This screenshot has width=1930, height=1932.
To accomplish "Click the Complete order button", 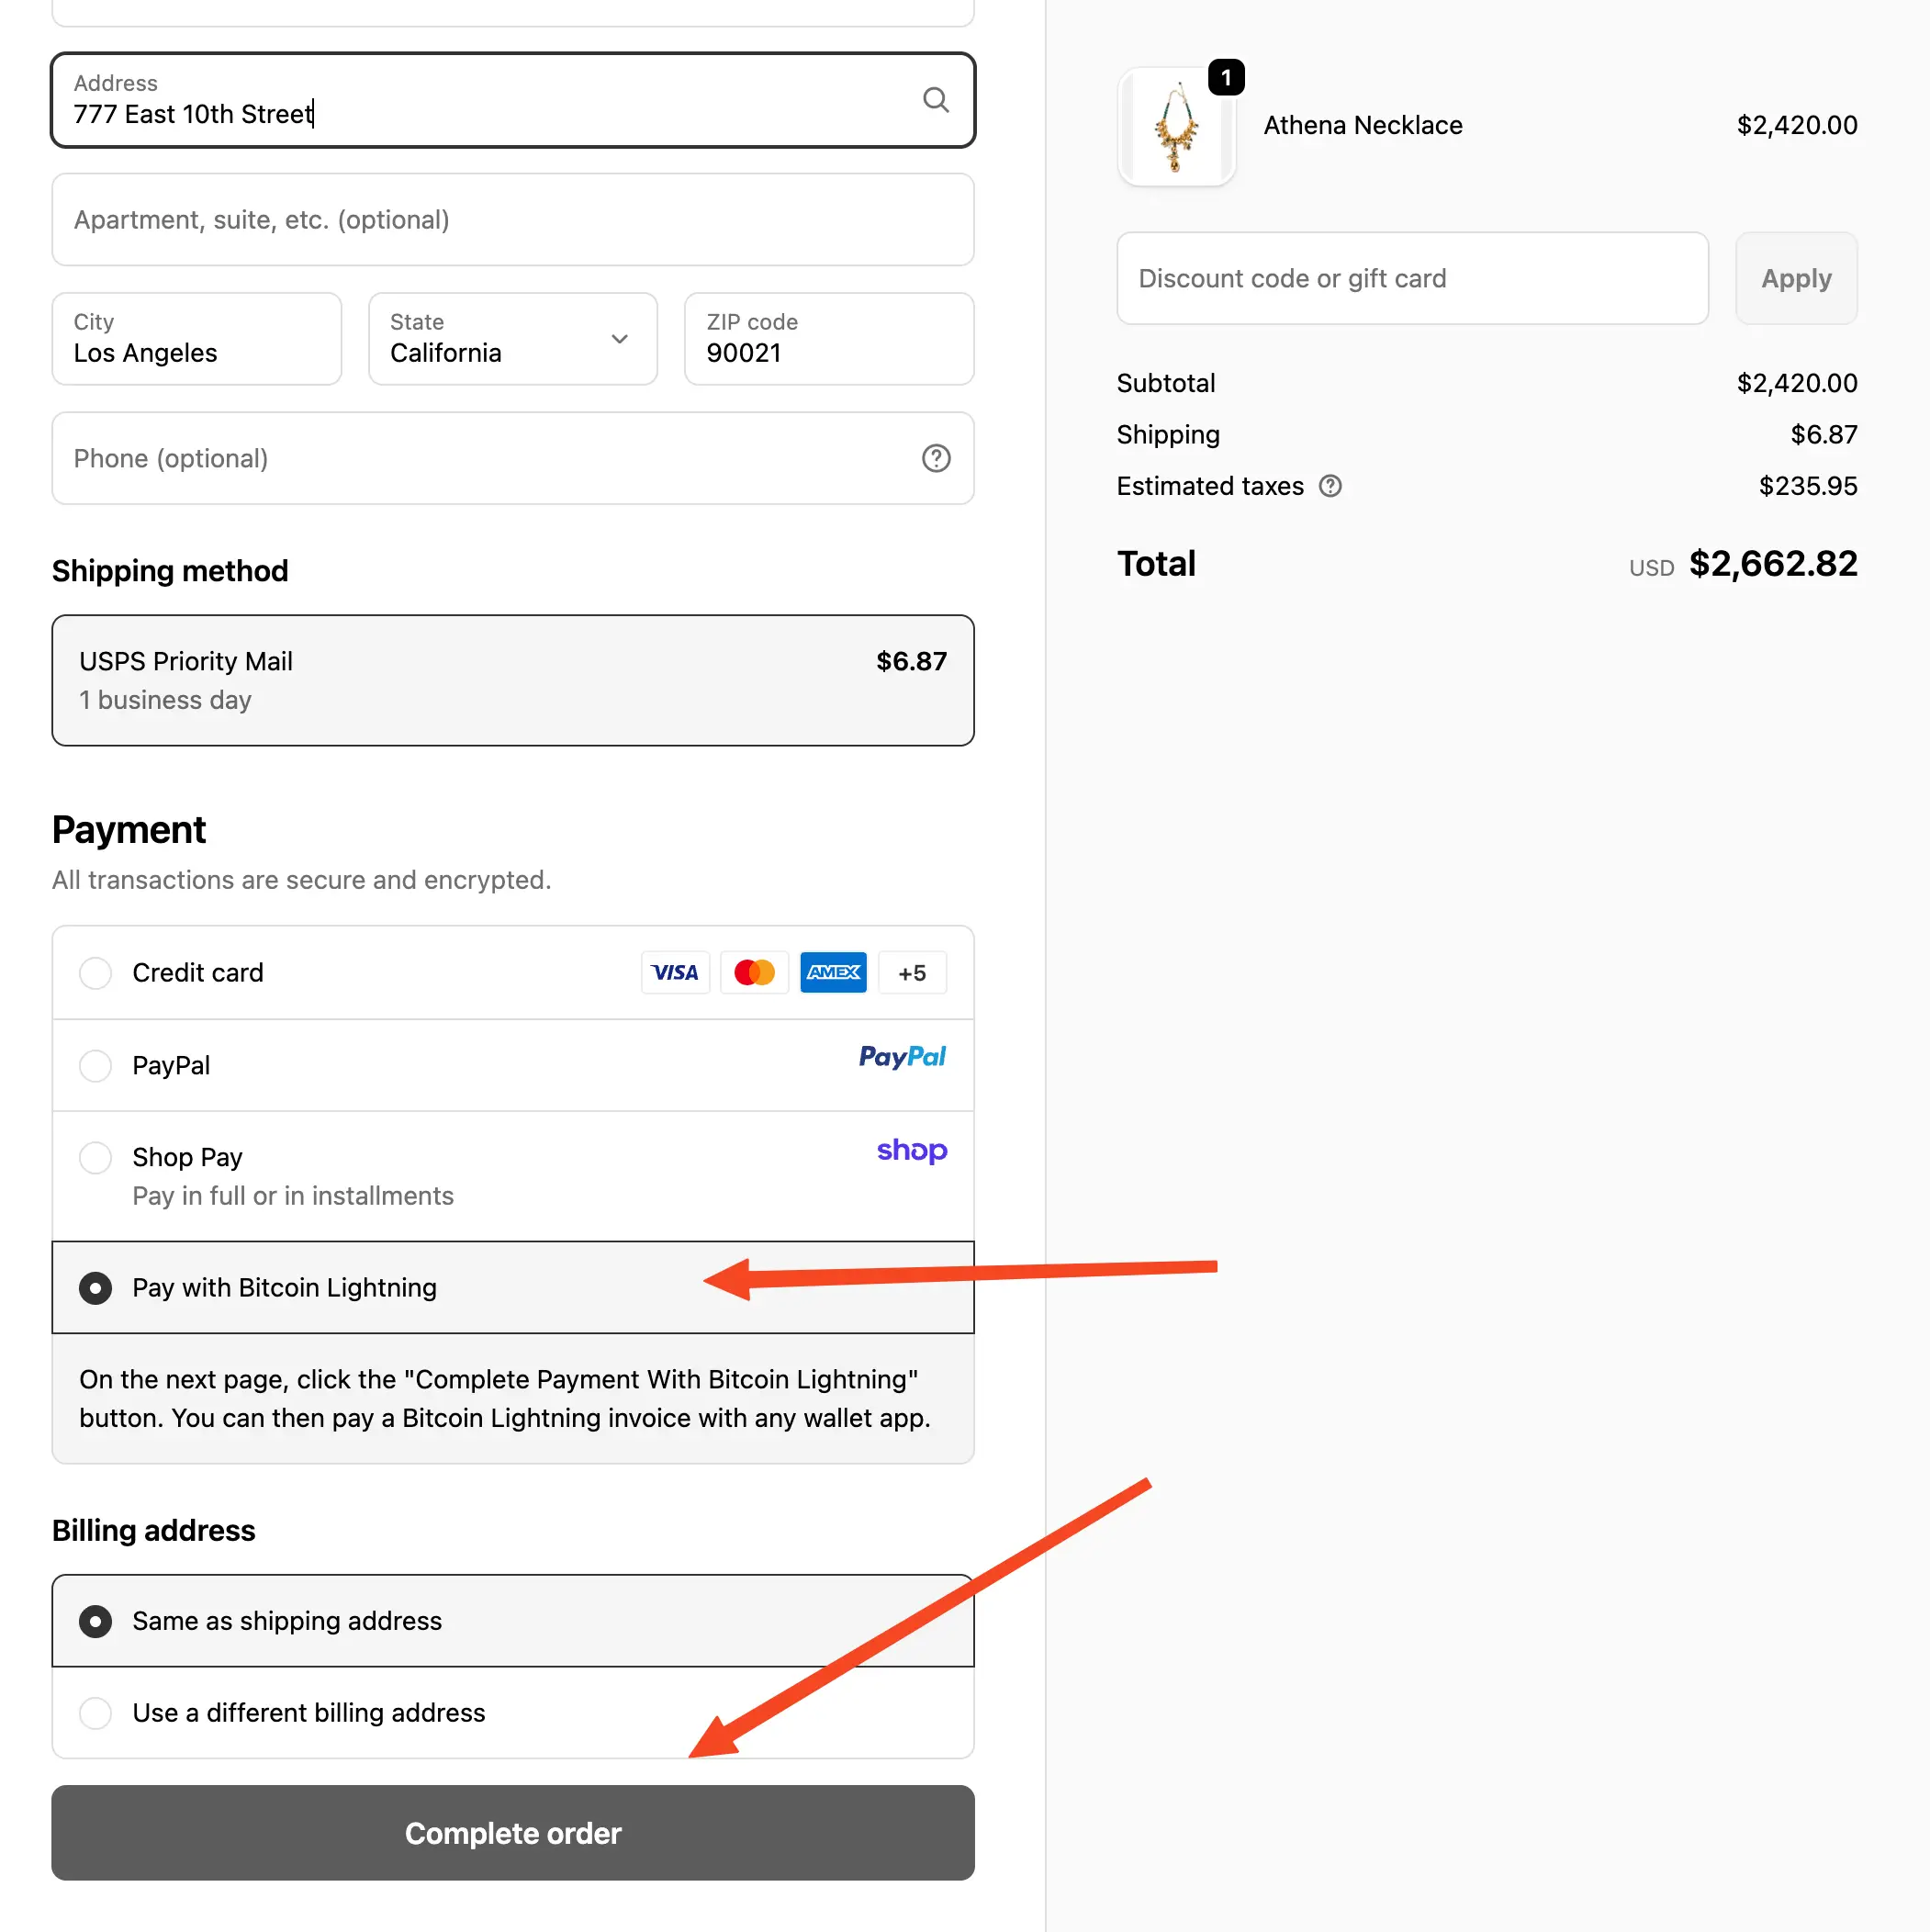I will (512, 1833).
